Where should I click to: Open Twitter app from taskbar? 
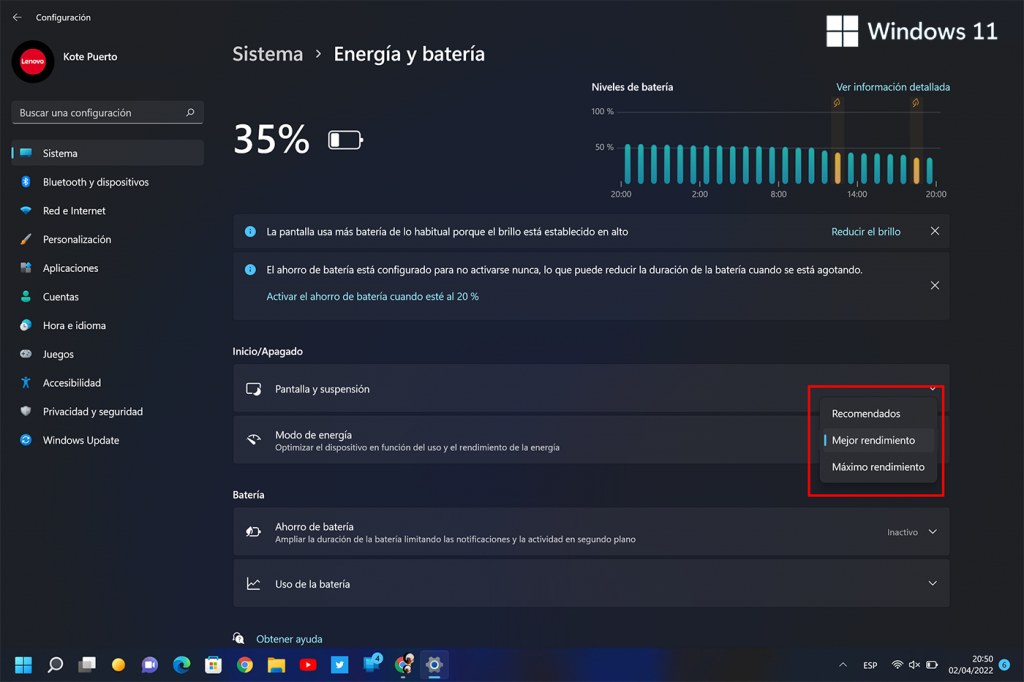[340, 665]
